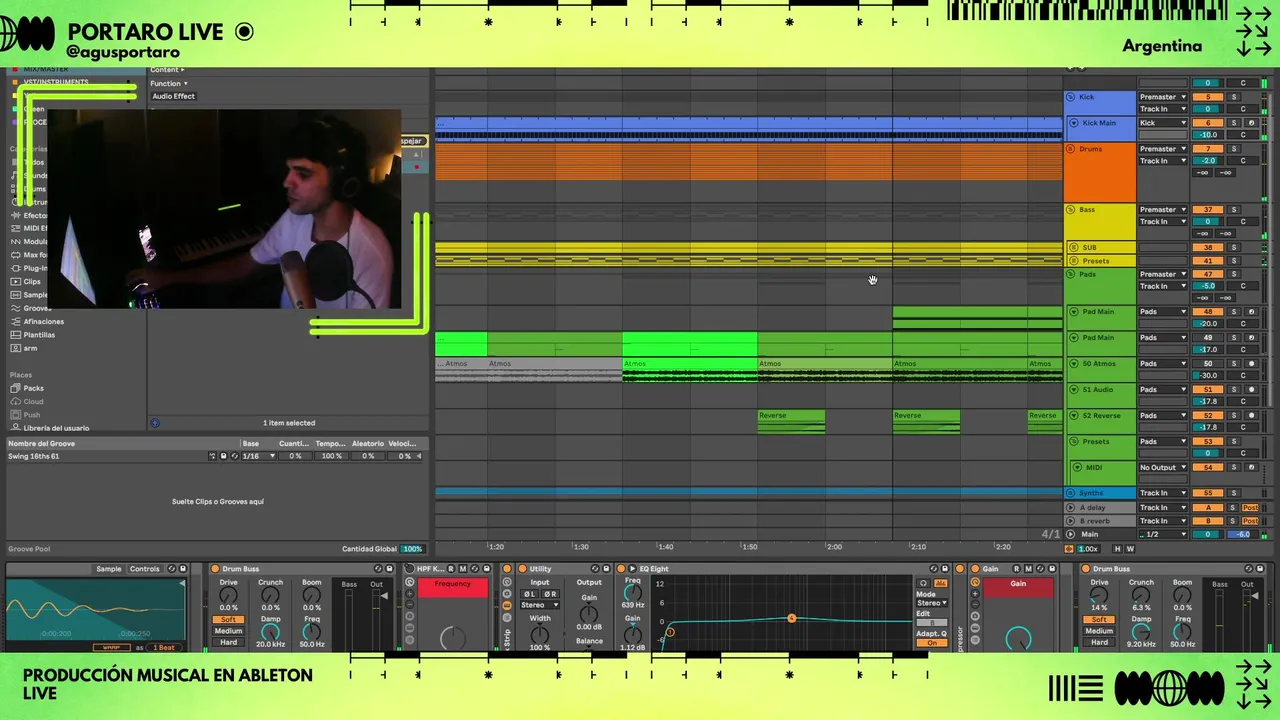
Task: Select Audio Effect filter tag
Action: pyautogui.click(x=174, y=96)
